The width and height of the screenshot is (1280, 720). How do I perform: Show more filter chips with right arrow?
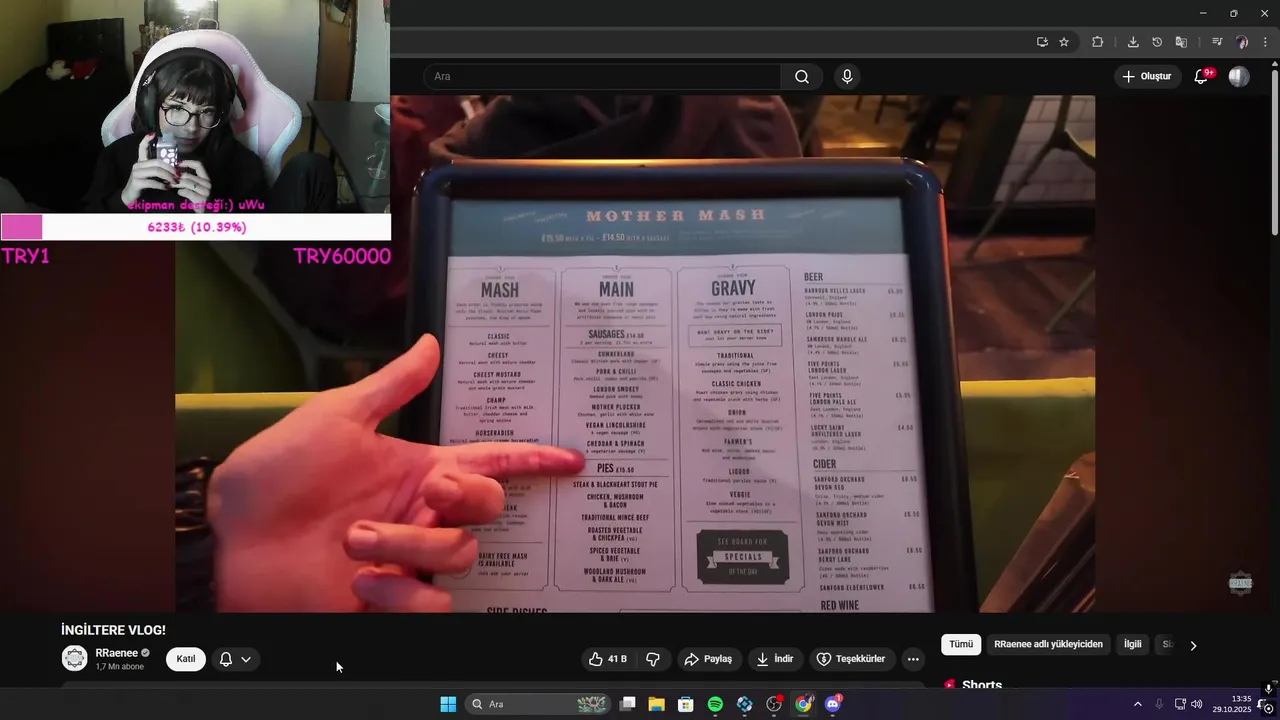click(x=1193, y=645)
